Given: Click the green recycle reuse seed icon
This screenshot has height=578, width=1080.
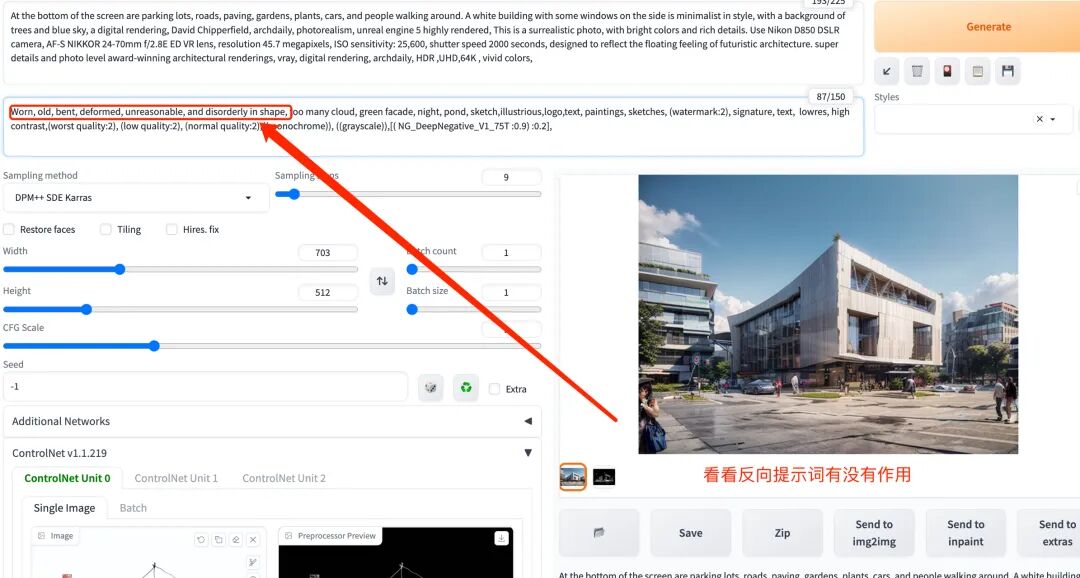Looking at the screenshot, I should pos(466,388).
